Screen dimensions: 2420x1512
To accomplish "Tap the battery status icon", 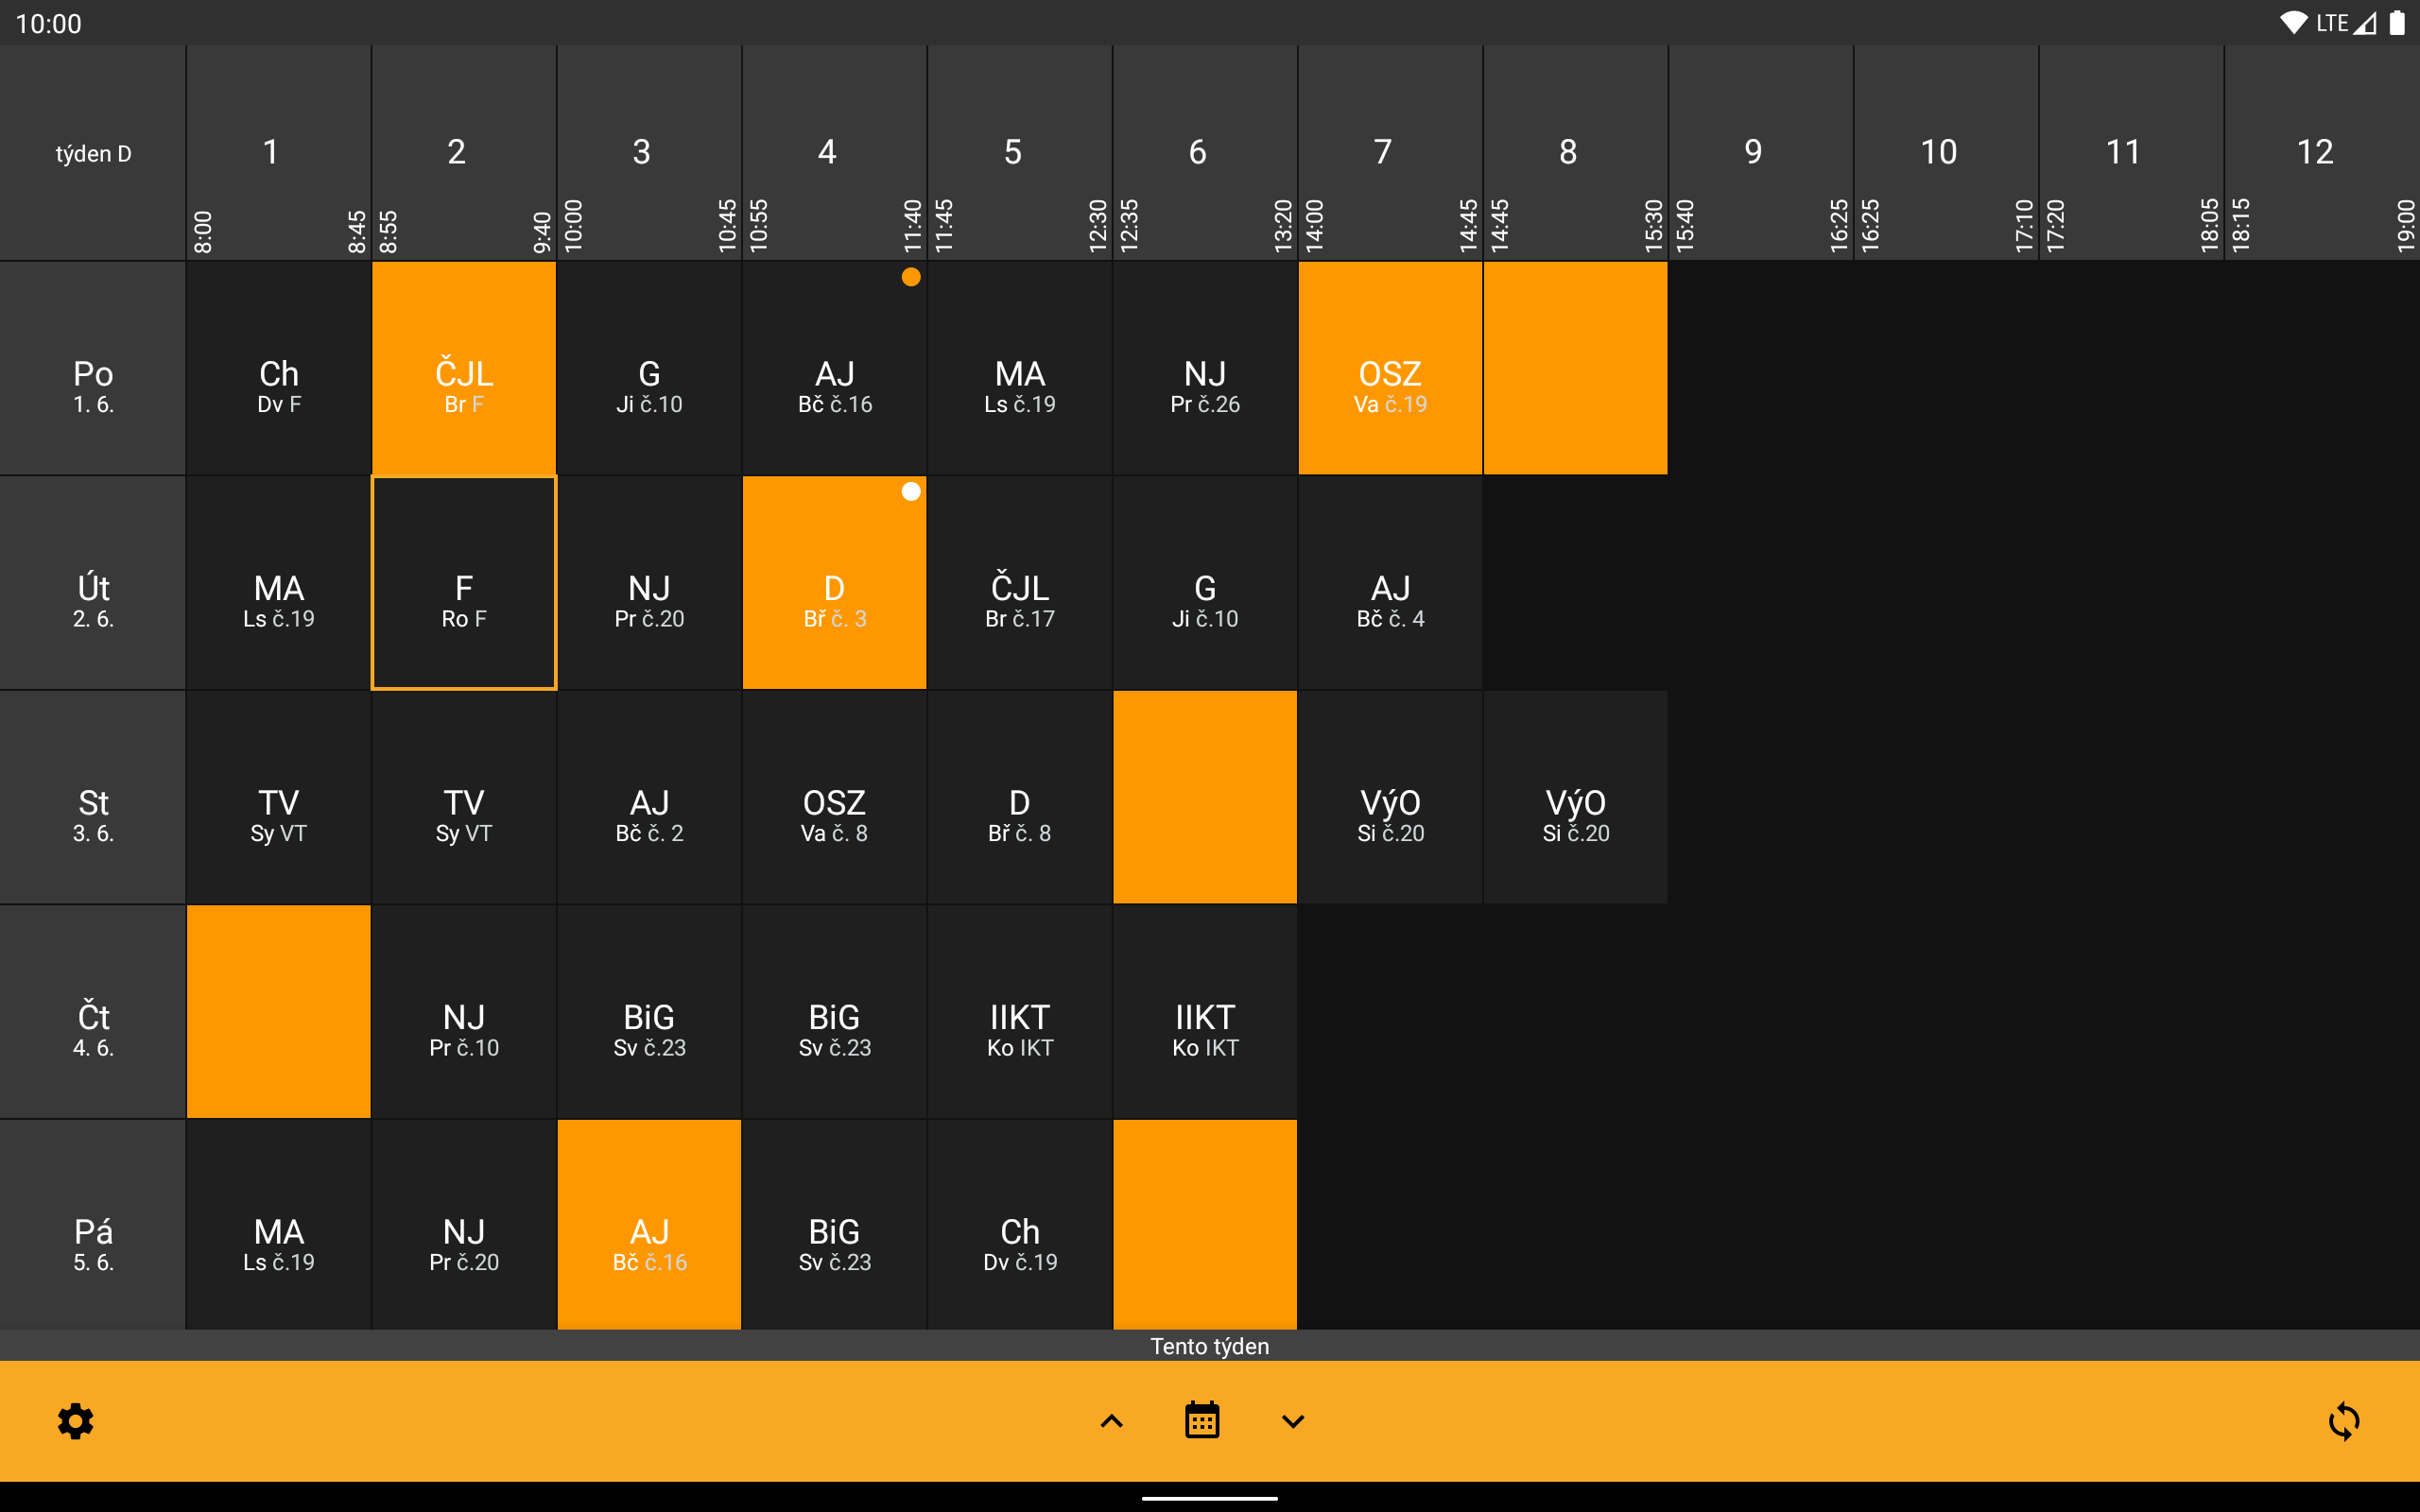I will click(2396, 23).
